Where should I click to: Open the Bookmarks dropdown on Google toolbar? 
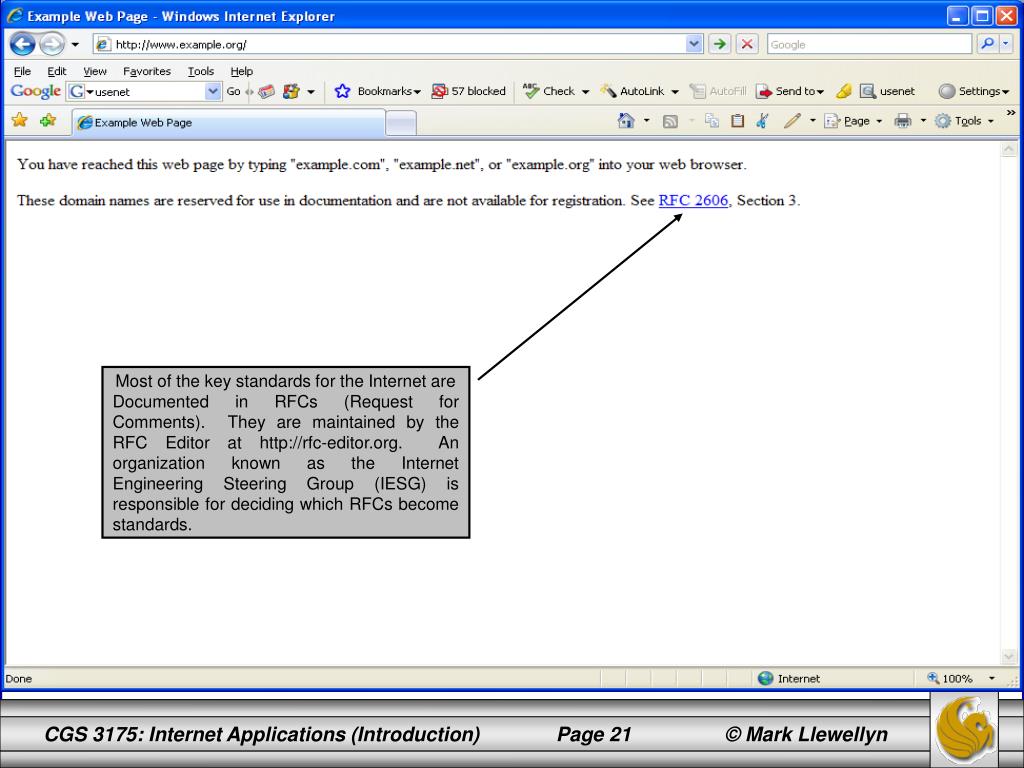389,91
